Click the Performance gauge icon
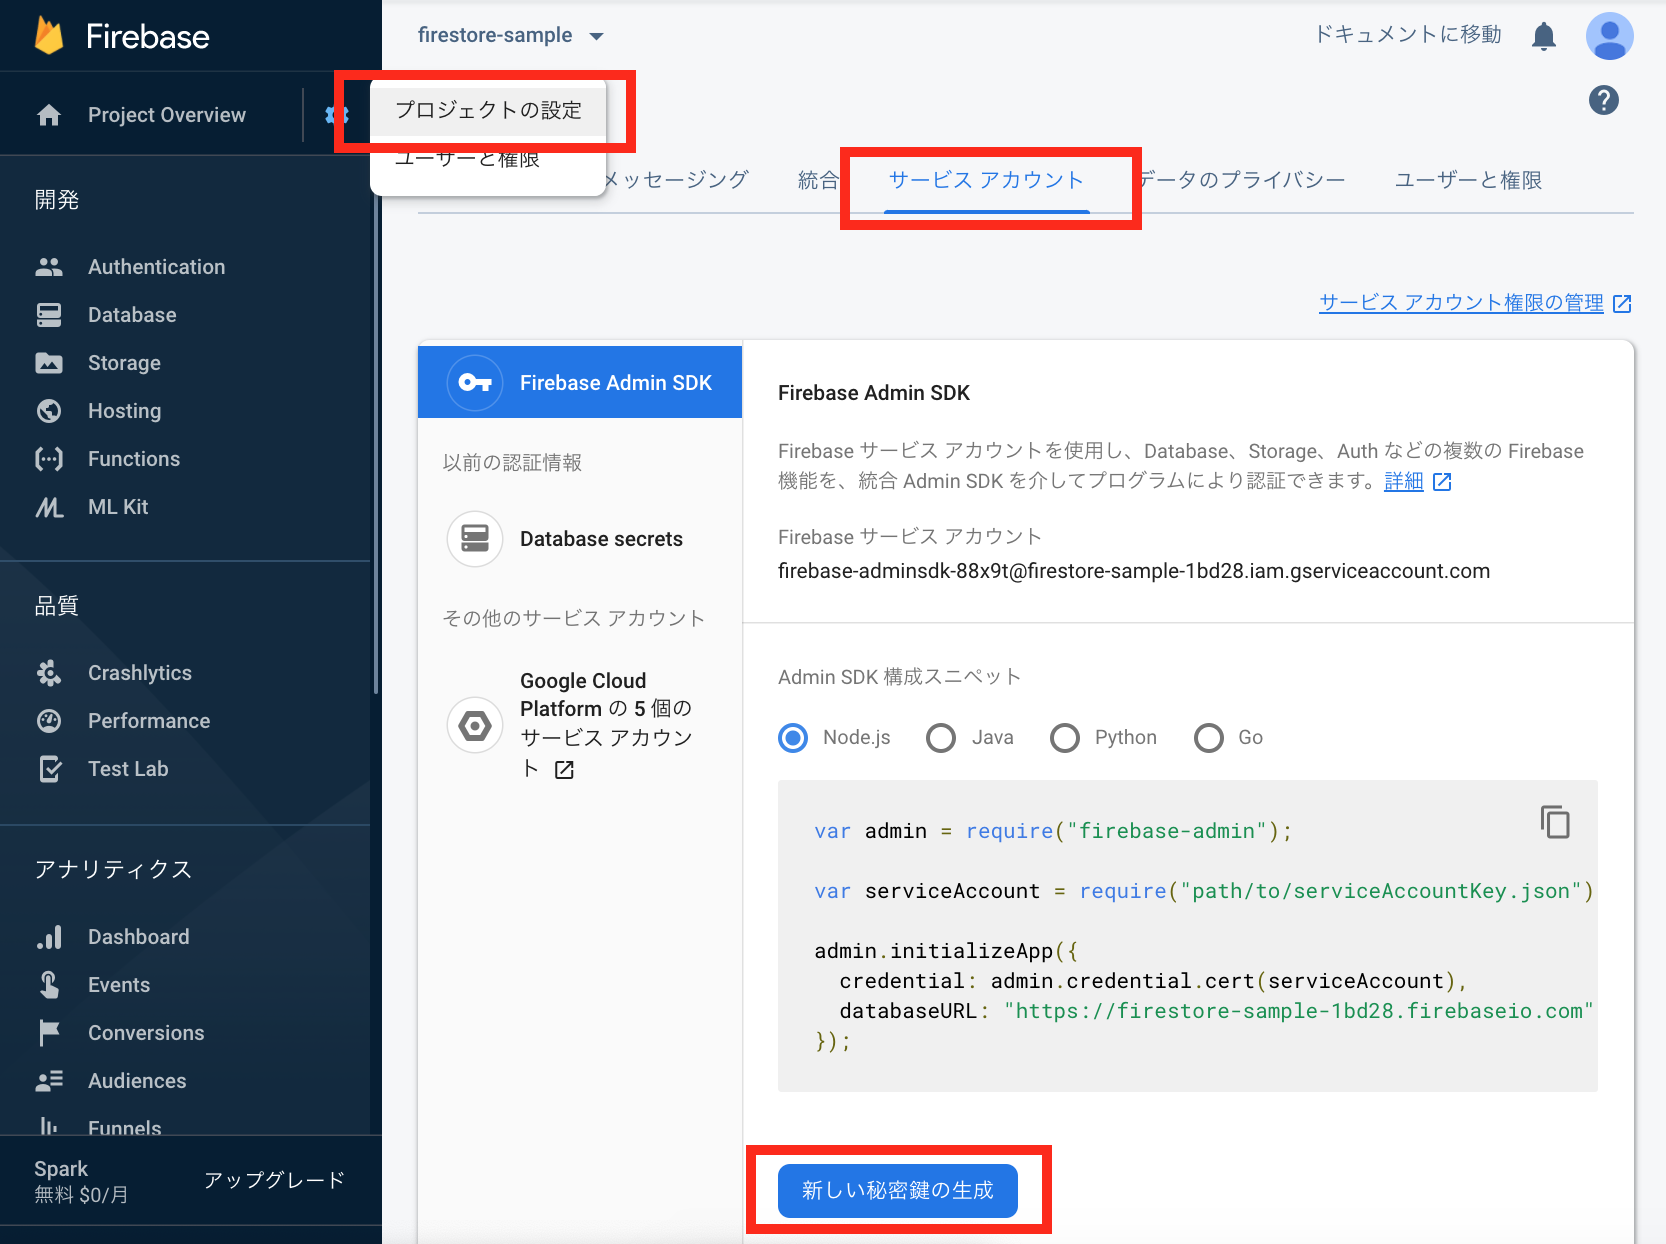The width and height of the screenshot is (1666, 1244). (49, 721)
